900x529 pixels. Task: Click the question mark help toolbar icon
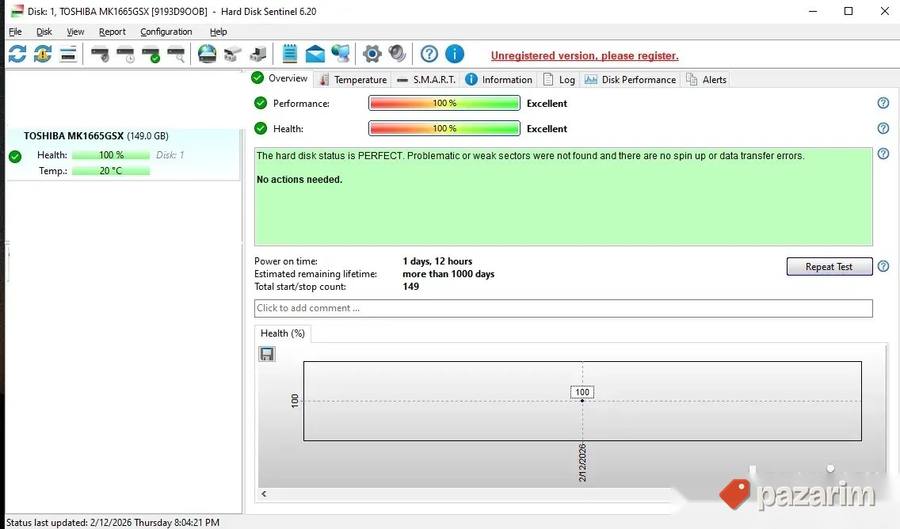pyautogui.click(x=429, y=54)
